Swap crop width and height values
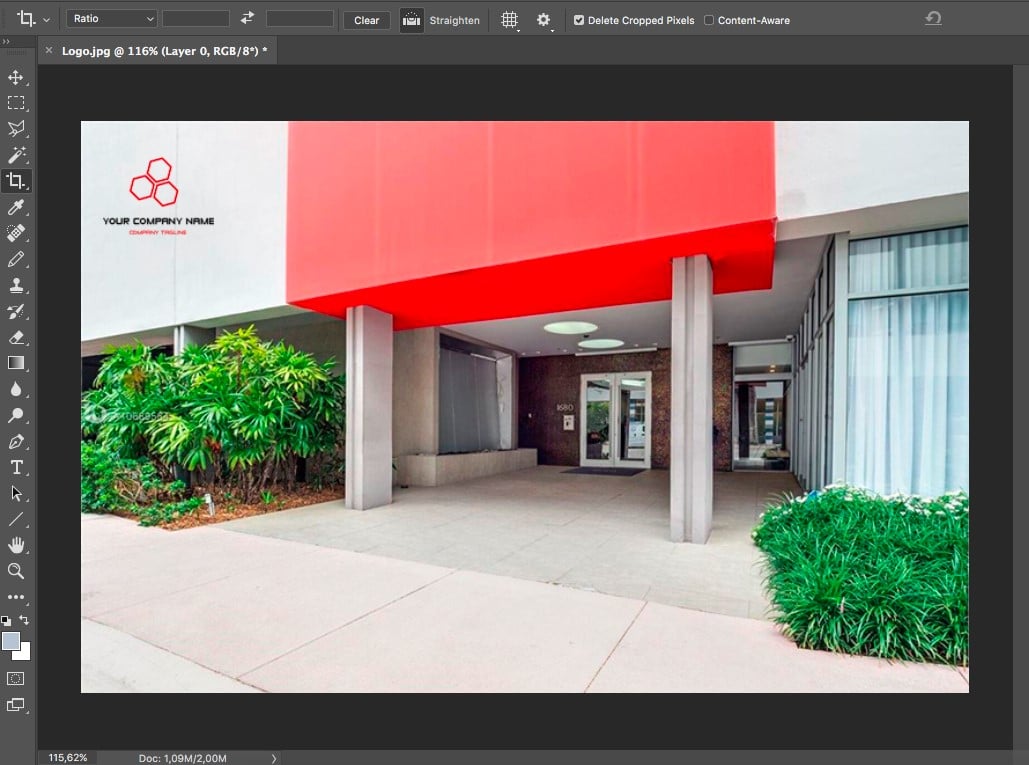This screenshot has height=765, width=1029. [x=248, y=19]
